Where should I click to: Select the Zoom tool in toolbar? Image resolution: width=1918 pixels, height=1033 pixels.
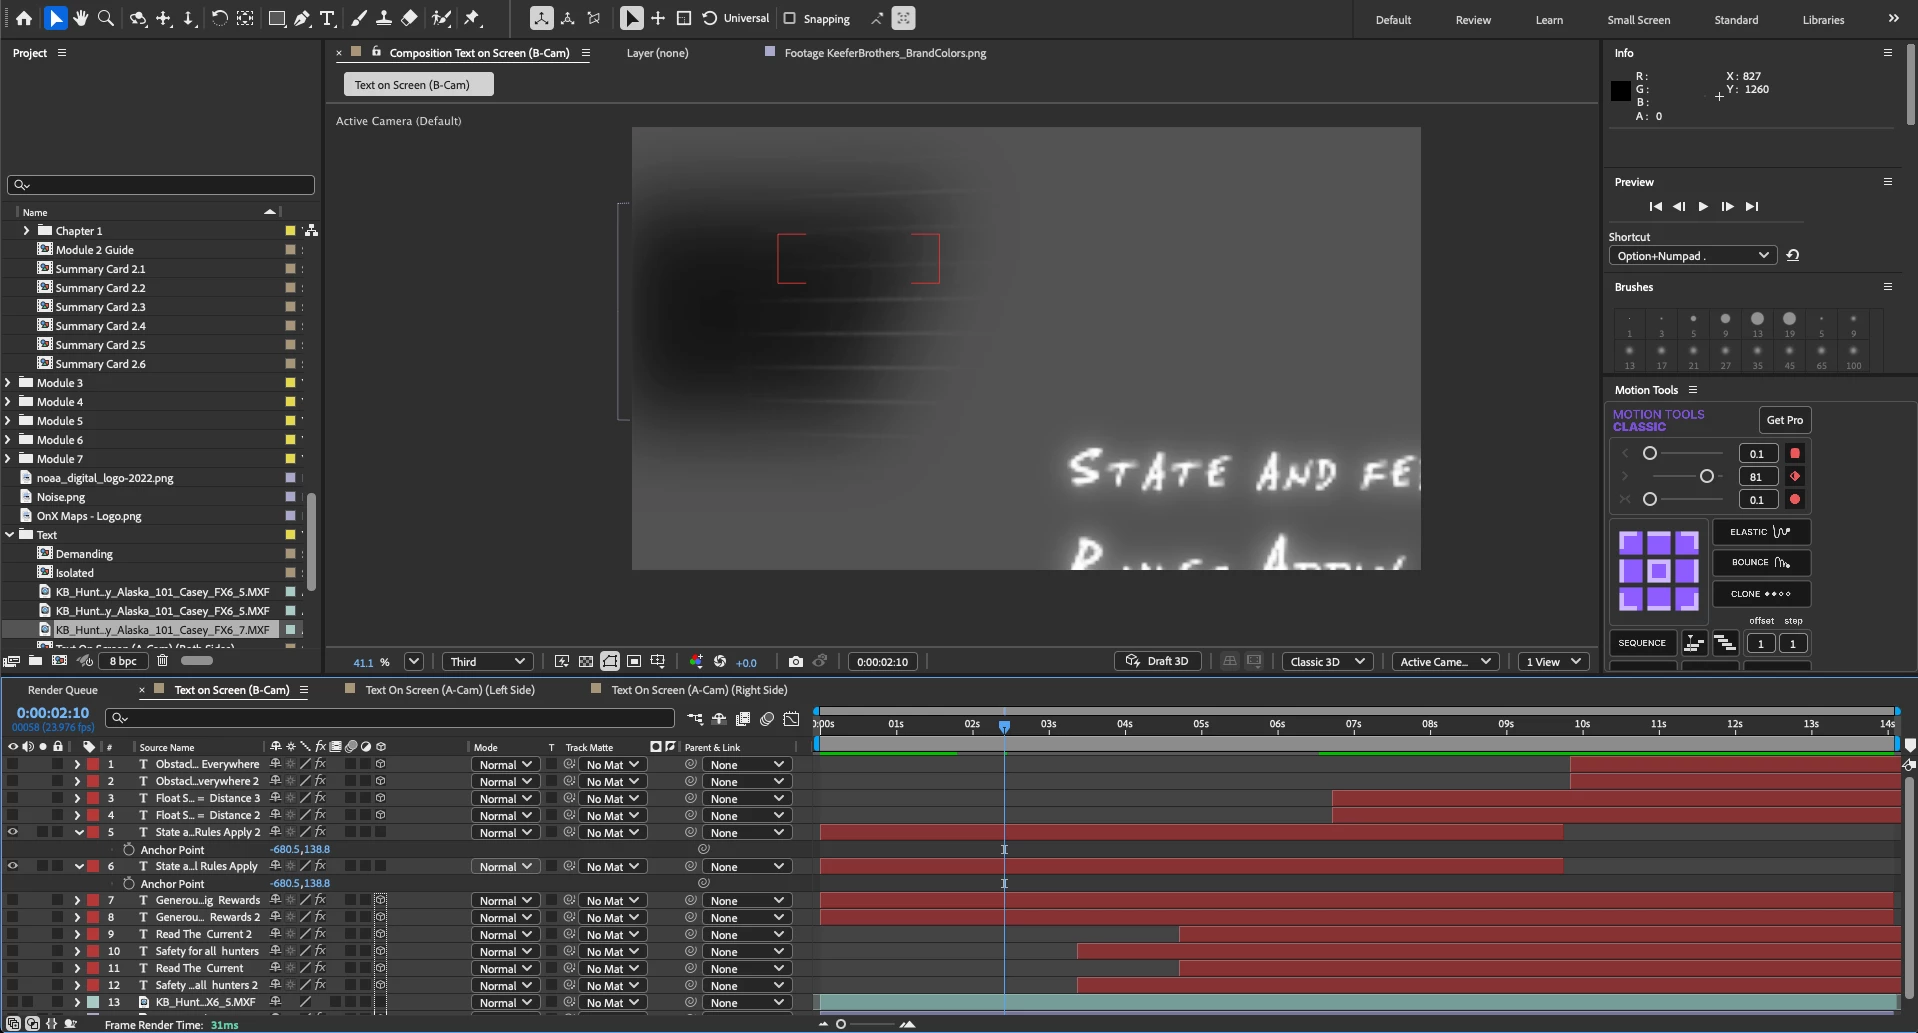point(106,18)
